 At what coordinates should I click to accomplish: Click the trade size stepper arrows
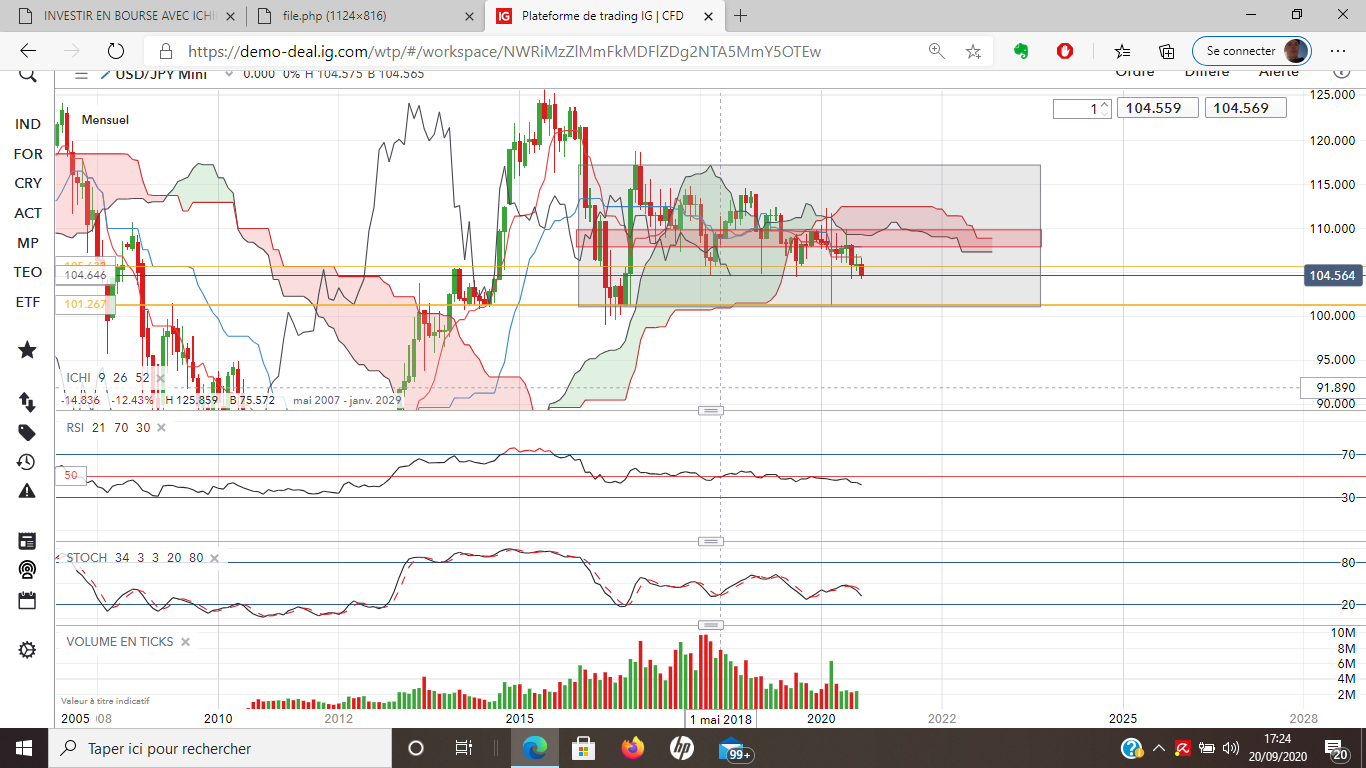(1105, 108)
